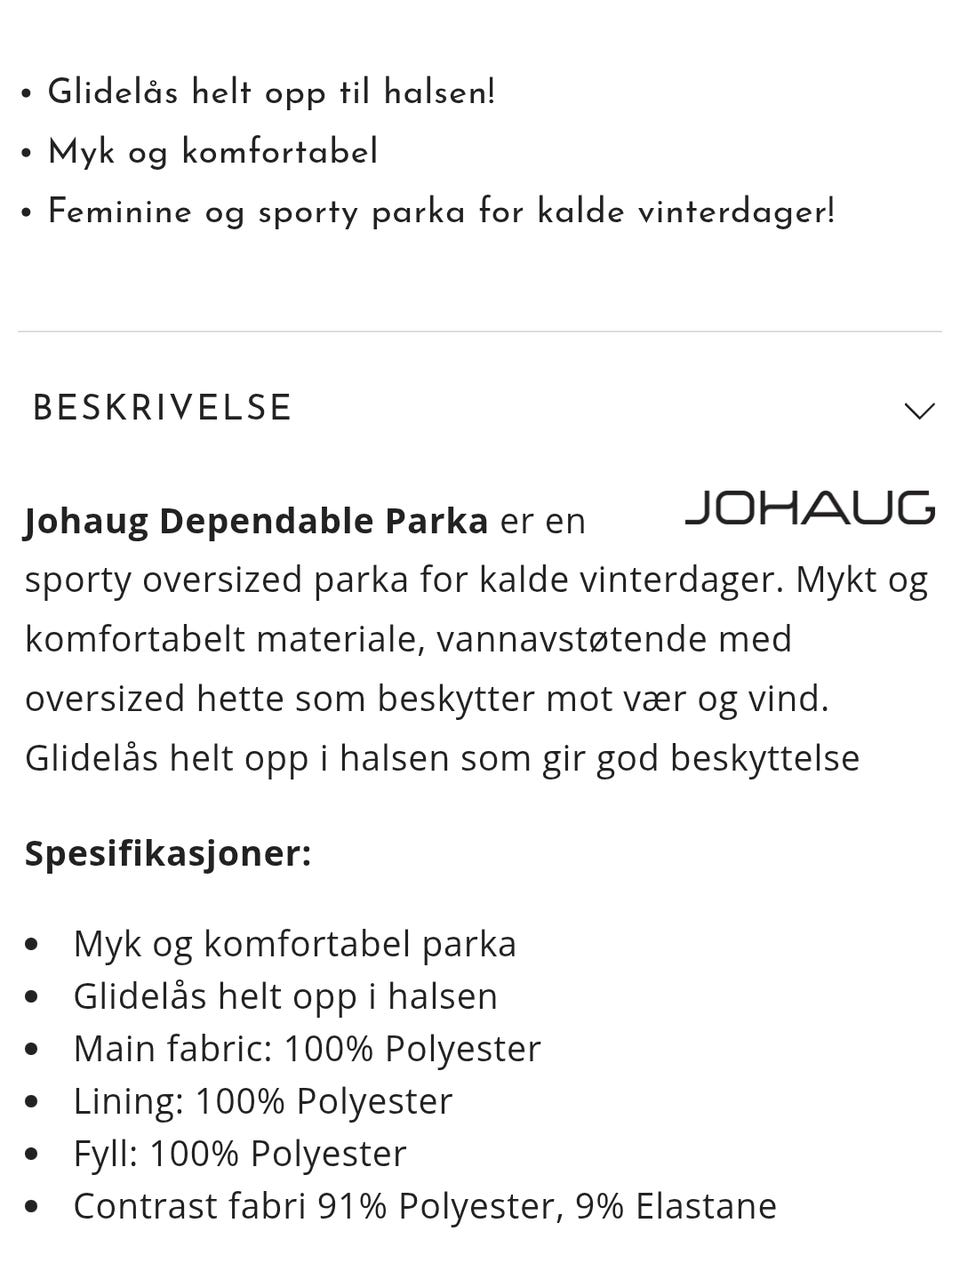Select the Glidelås helt opp i halsen bullet
This screenshot has height=1271, width=960.
pos(285,996)
